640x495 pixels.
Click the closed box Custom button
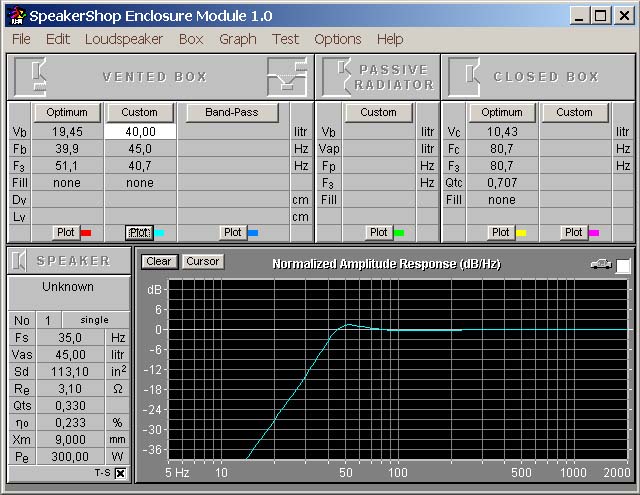point(574,112)
